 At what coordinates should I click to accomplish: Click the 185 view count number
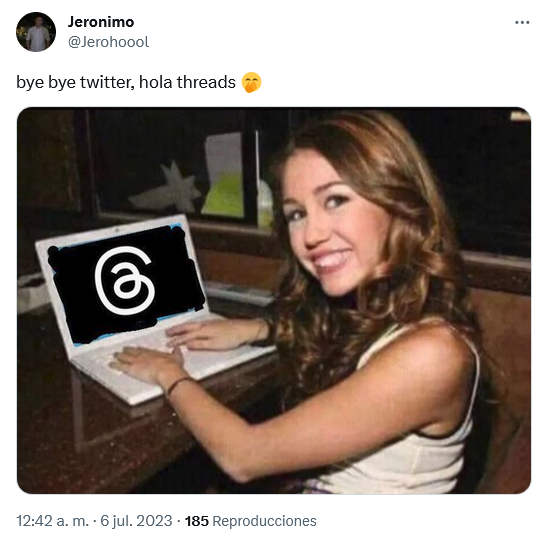(x=196, y=521)
